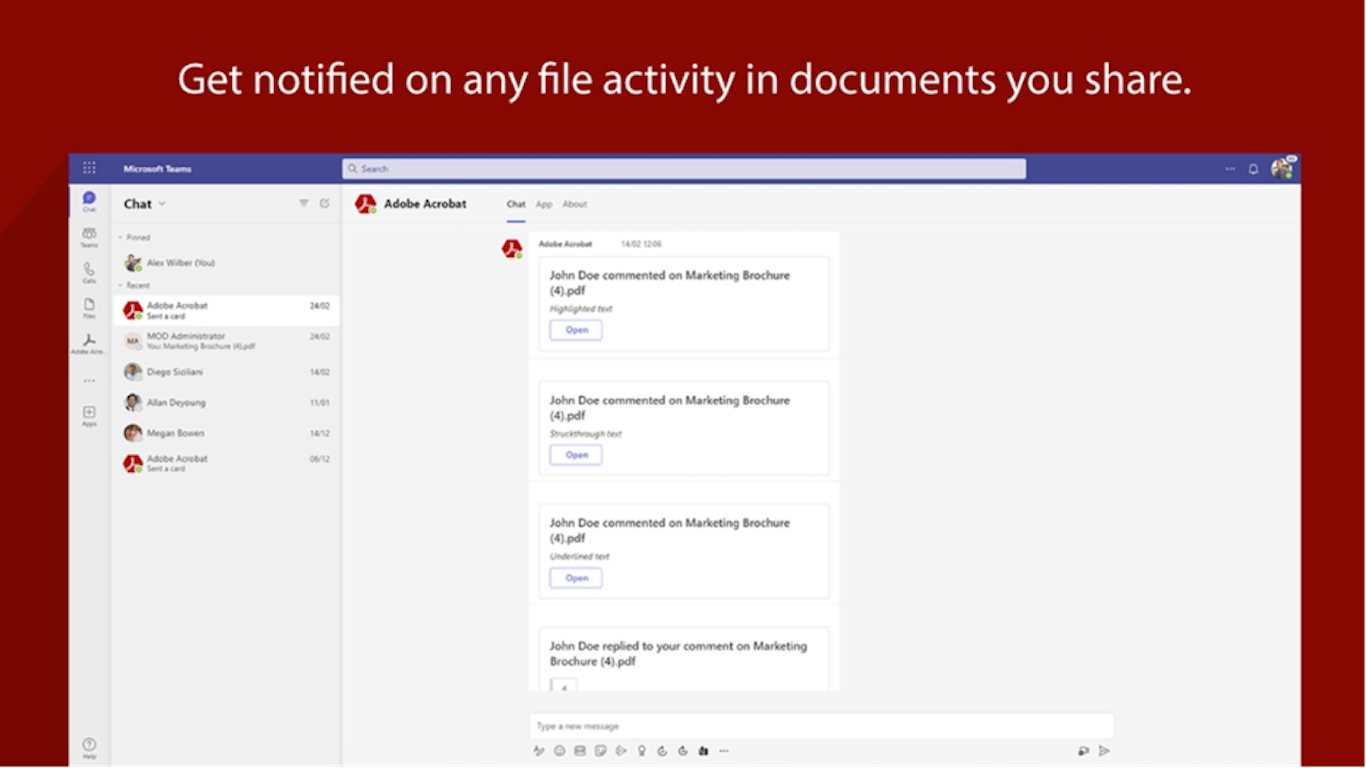Click Adobe Acrobat sender avatar in message
This screenshot has height=768, width=1366.
512,249
